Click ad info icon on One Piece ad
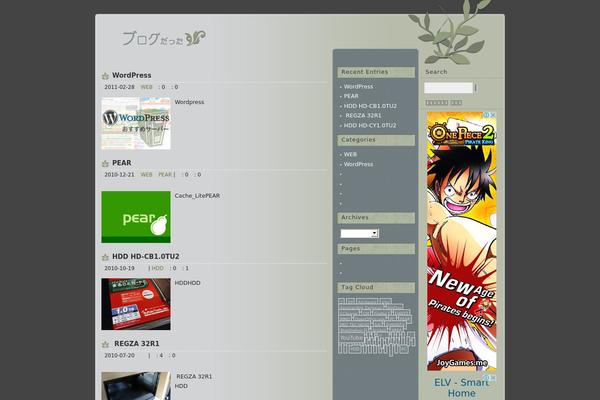The height and width of the screenshot is (400, 600). [486, 115]
